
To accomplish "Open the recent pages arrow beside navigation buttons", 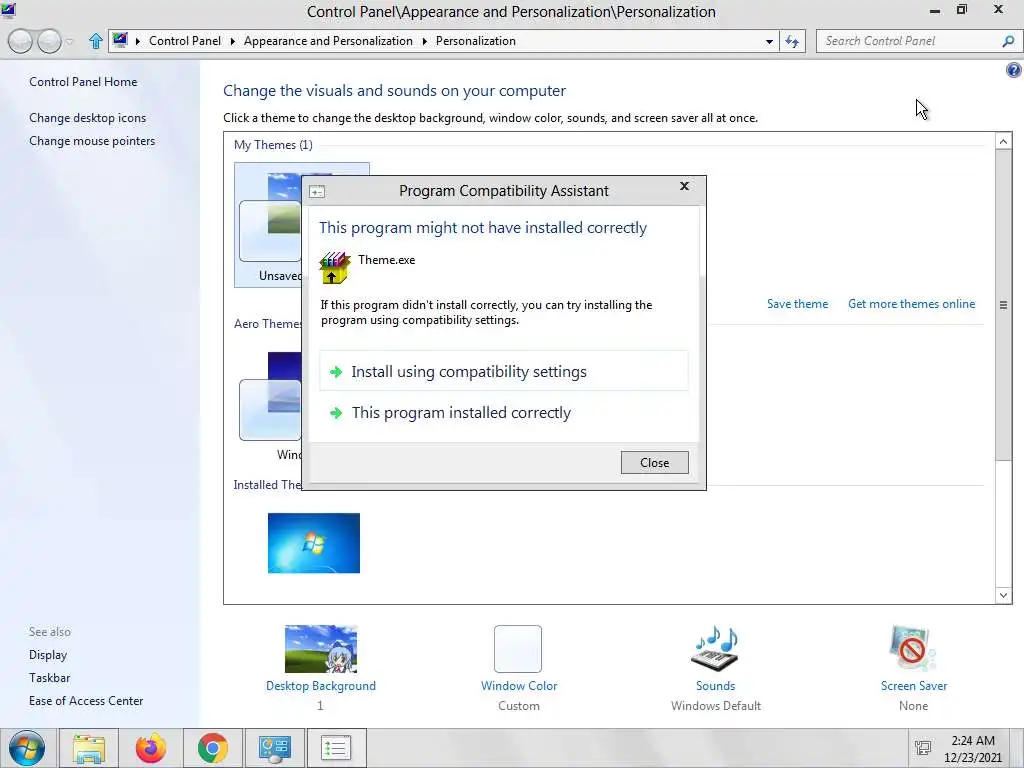I will point(70,42).
